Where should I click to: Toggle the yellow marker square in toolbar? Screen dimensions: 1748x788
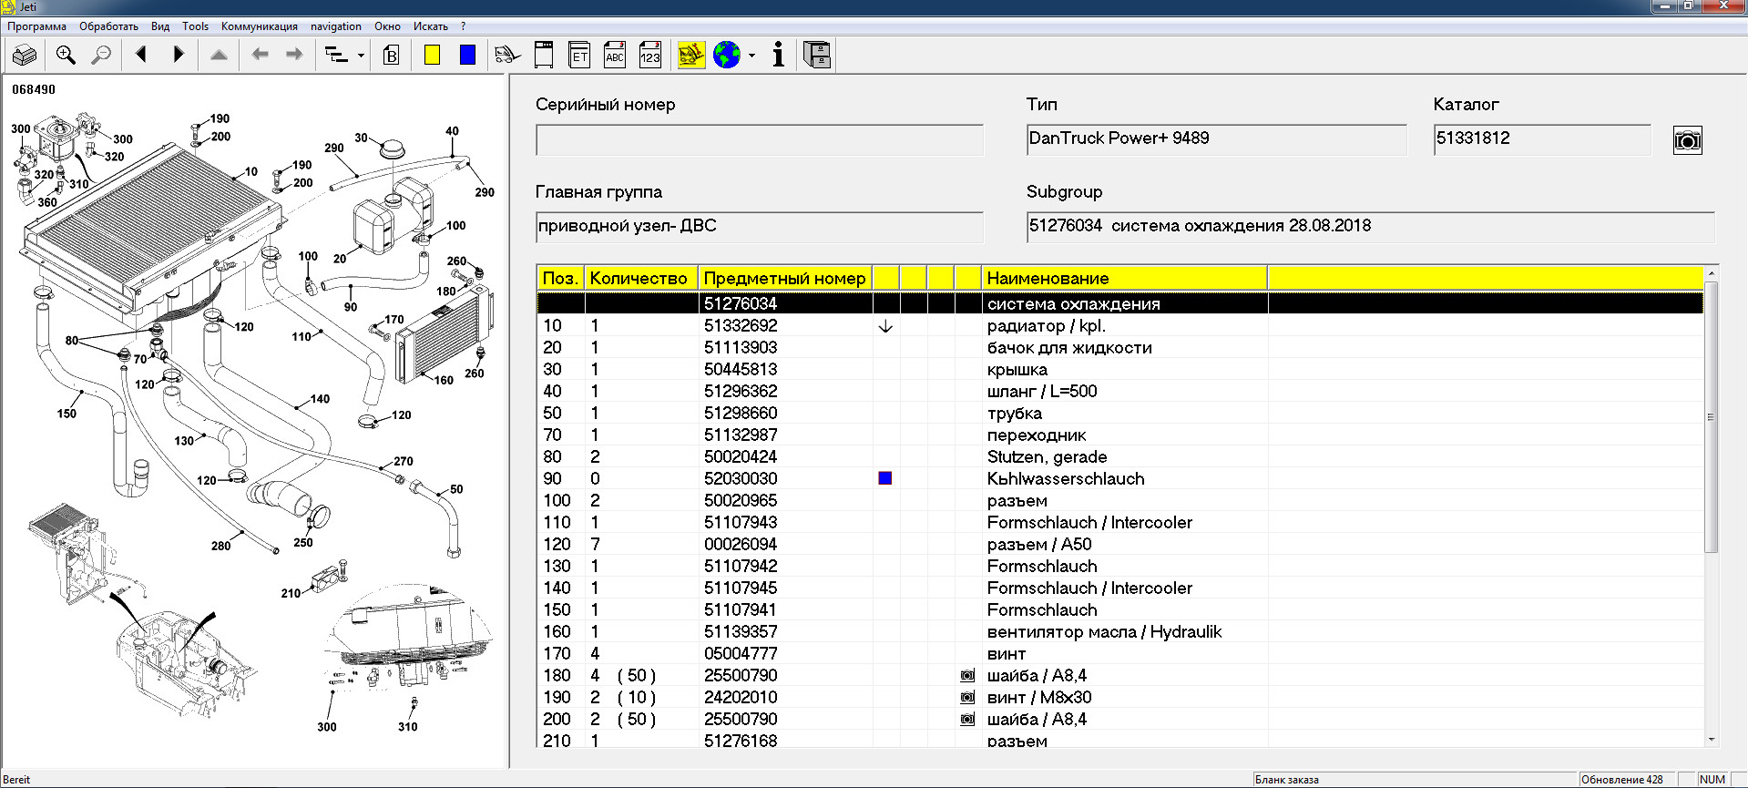click(x=432, y=55)
